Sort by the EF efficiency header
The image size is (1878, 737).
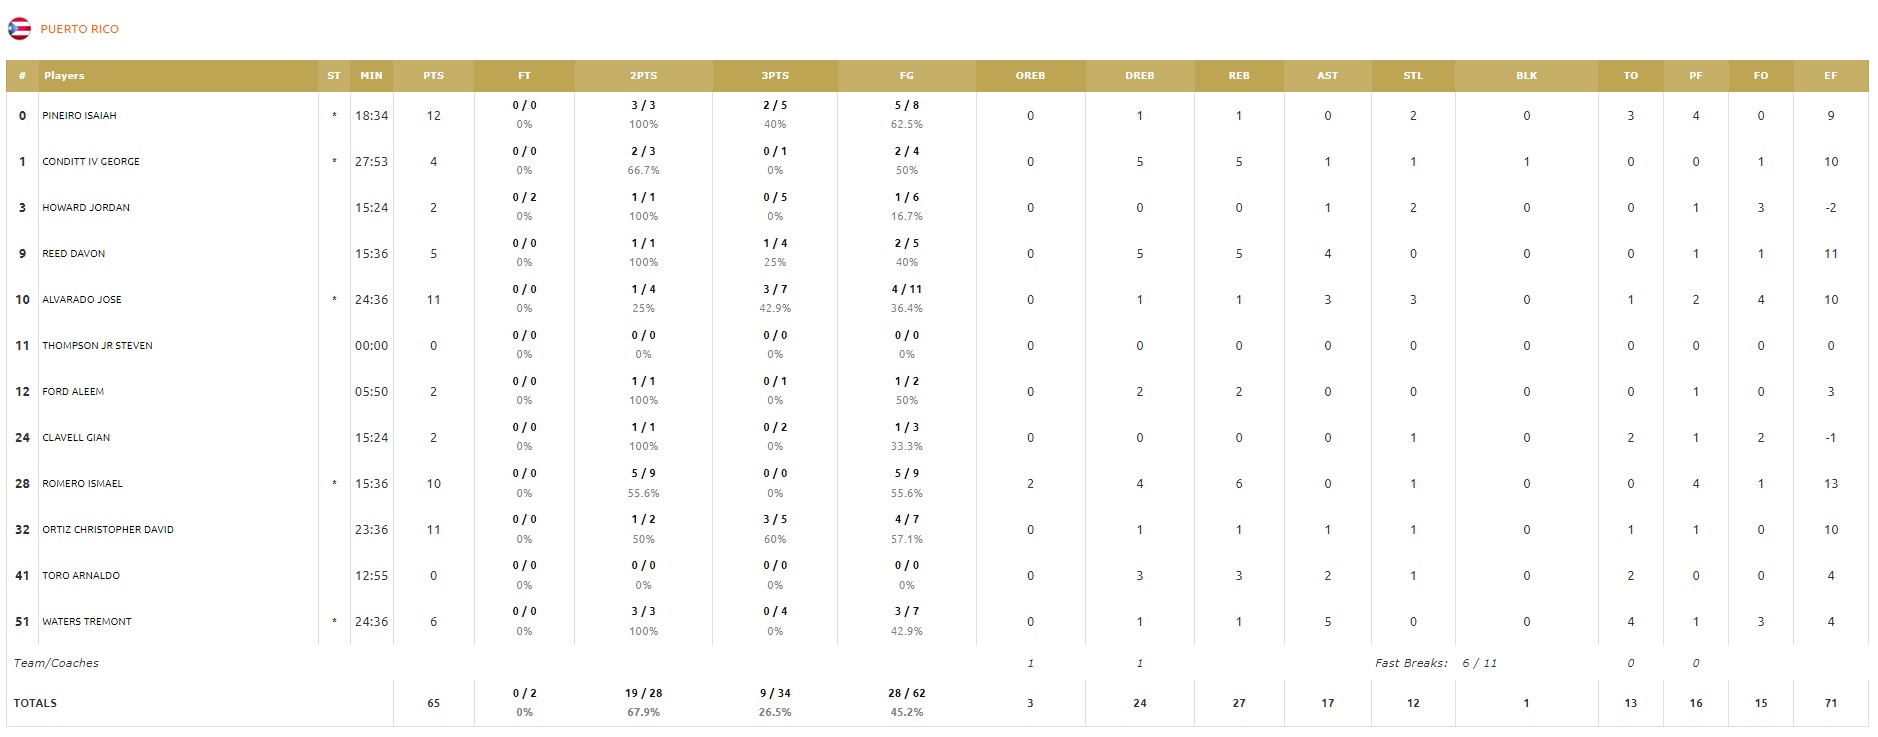point(1830,76)
